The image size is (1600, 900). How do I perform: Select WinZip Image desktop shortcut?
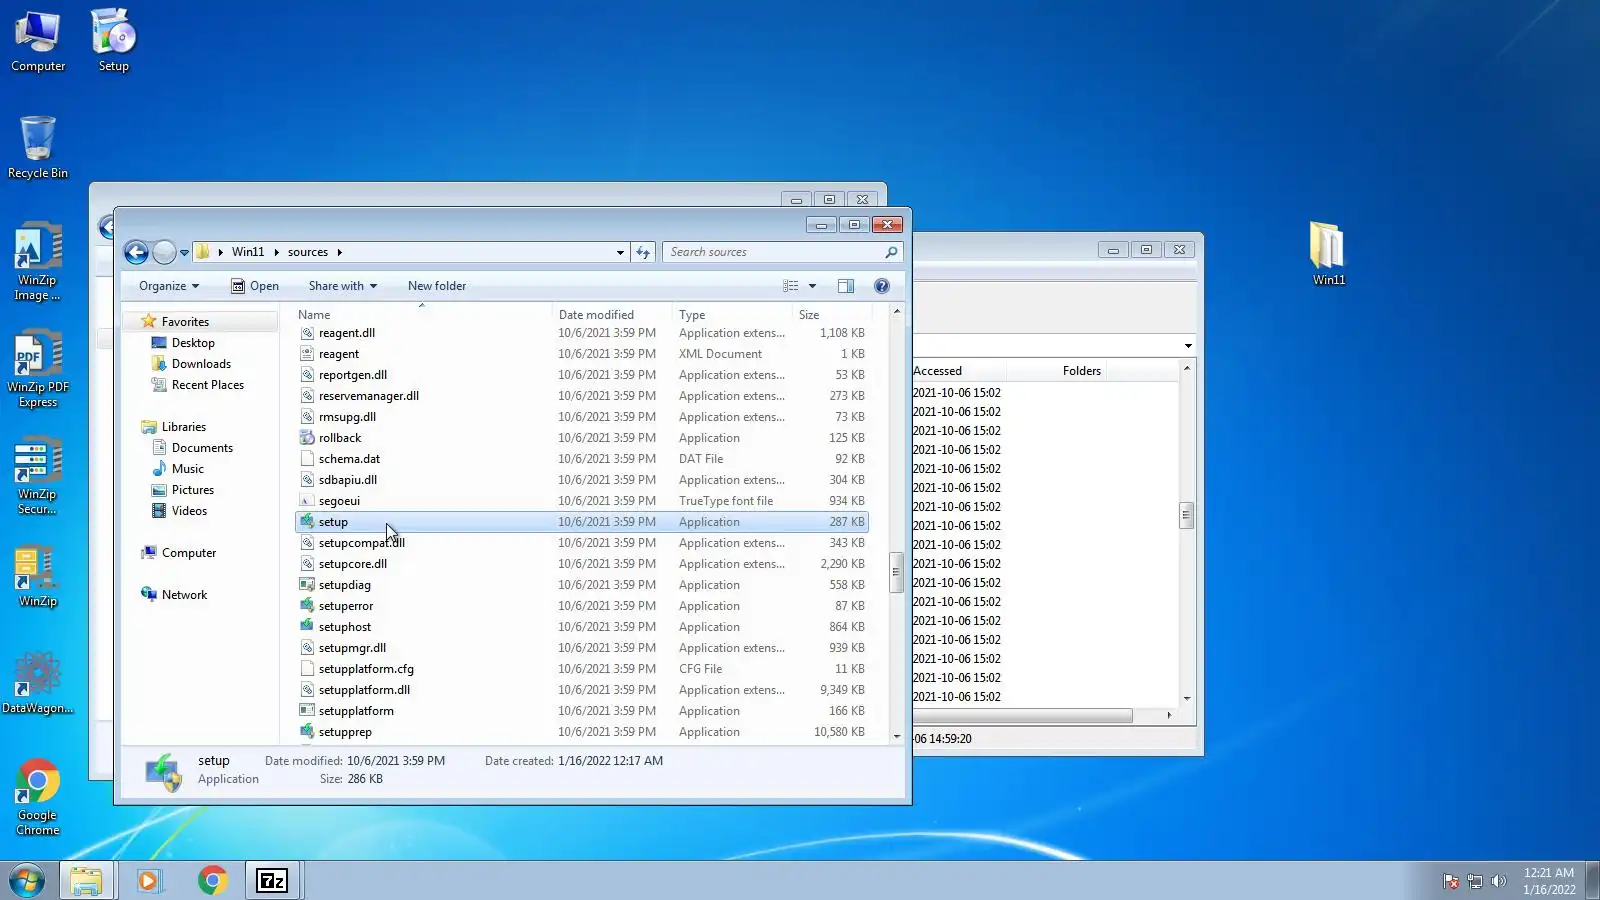click(38, 261)
